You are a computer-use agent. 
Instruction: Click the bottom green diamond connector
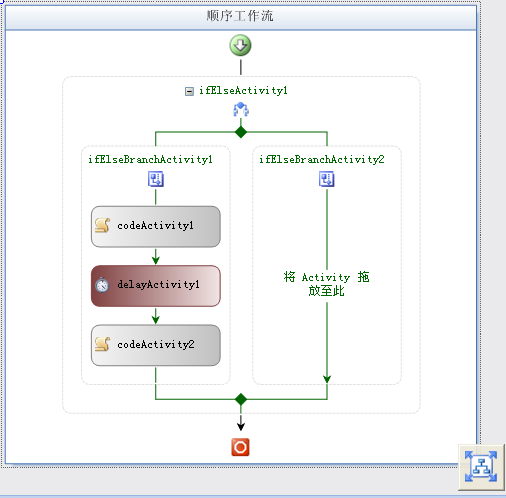[x=241, y=399]
